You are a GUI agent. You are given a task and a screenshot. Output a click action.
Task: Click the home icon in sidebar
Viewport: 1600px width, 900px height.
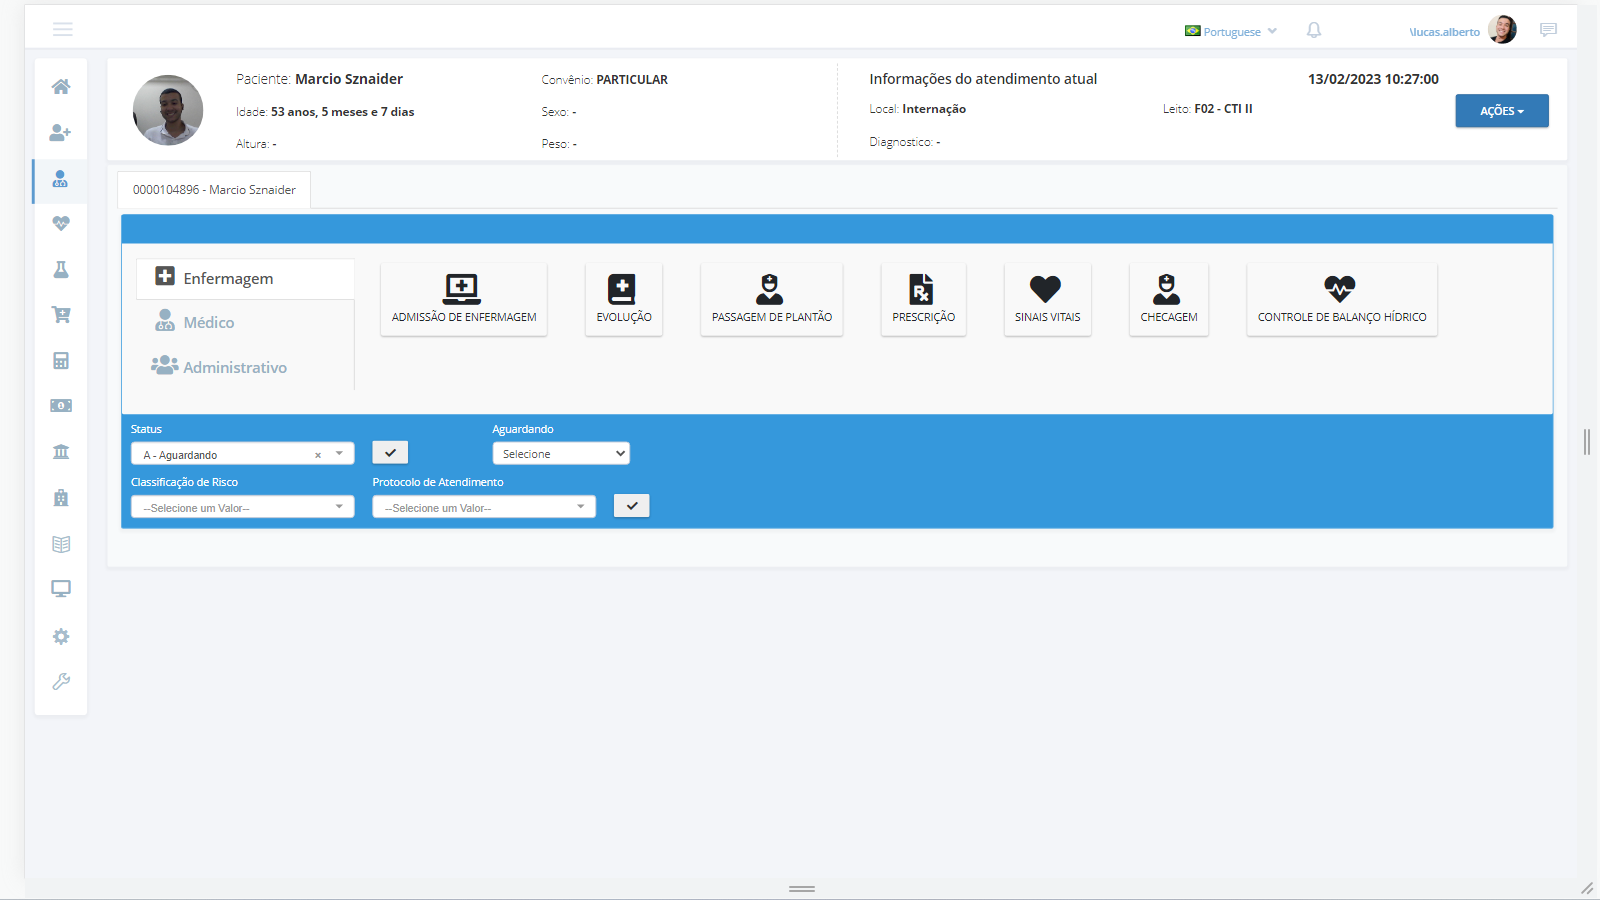pyautogui.click(x=61, y=87)
